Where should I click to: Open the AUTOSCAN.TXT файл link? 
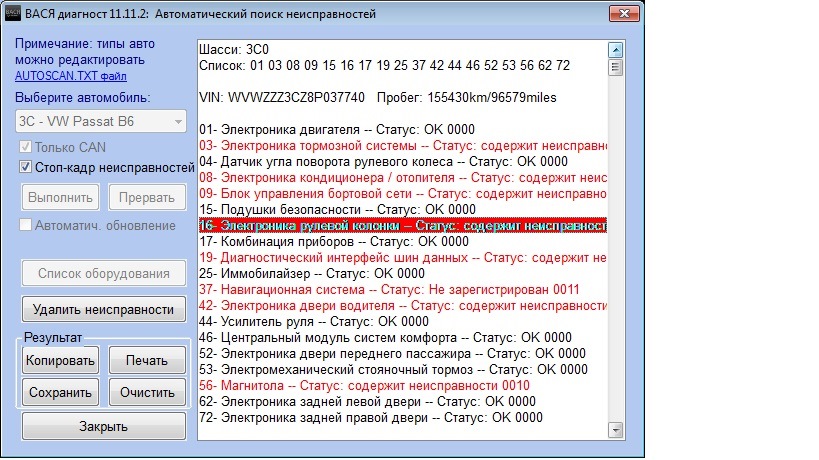point(71,76)
